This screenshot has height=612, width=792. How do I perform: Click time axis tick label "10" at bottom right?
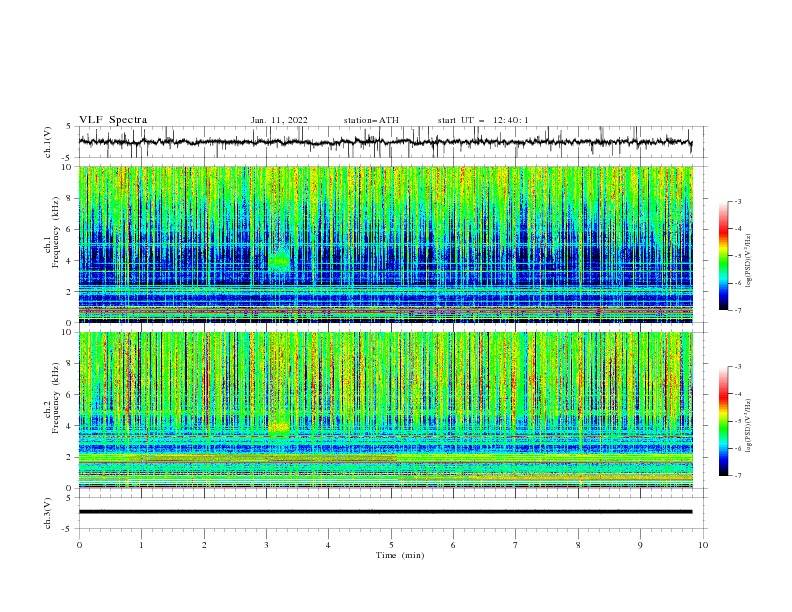point(703,545)
